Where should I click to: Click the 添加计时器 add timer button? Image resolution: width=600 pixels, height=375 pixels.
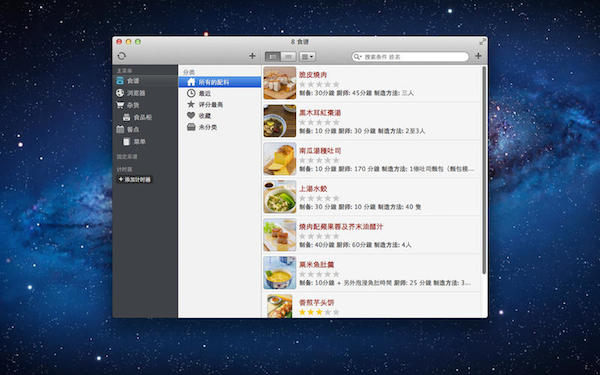tap(135, 179)
